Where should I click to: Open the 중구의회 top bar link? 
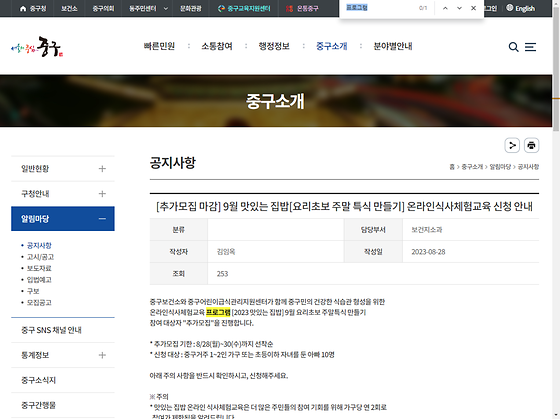pos(104,9)
